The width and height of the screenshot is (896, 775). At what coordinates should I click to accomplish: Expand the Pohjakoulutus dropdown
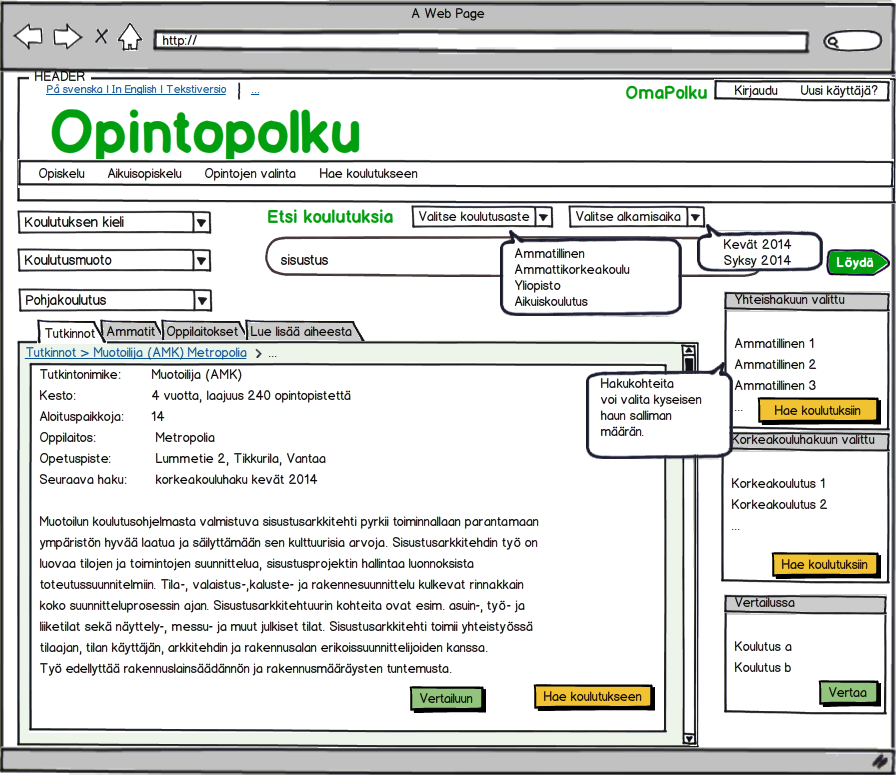(x=115, y=301)
